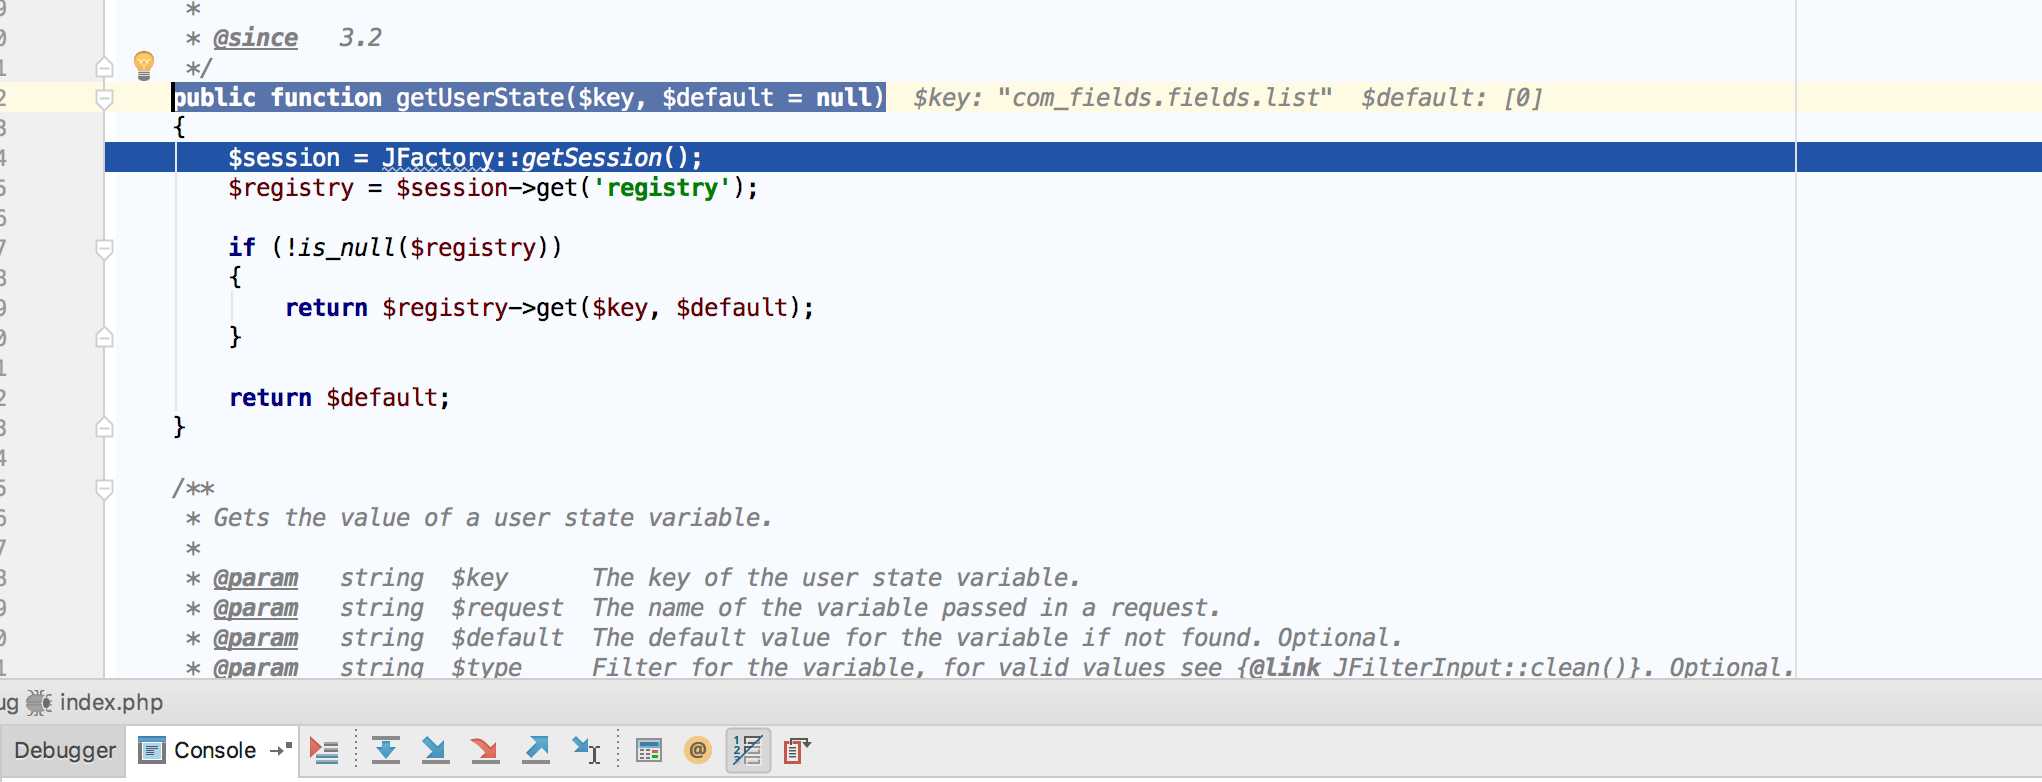Collapse the getUserState function fold marker
The width and height of the screenshot is (2042, 782).
point(104,98)
